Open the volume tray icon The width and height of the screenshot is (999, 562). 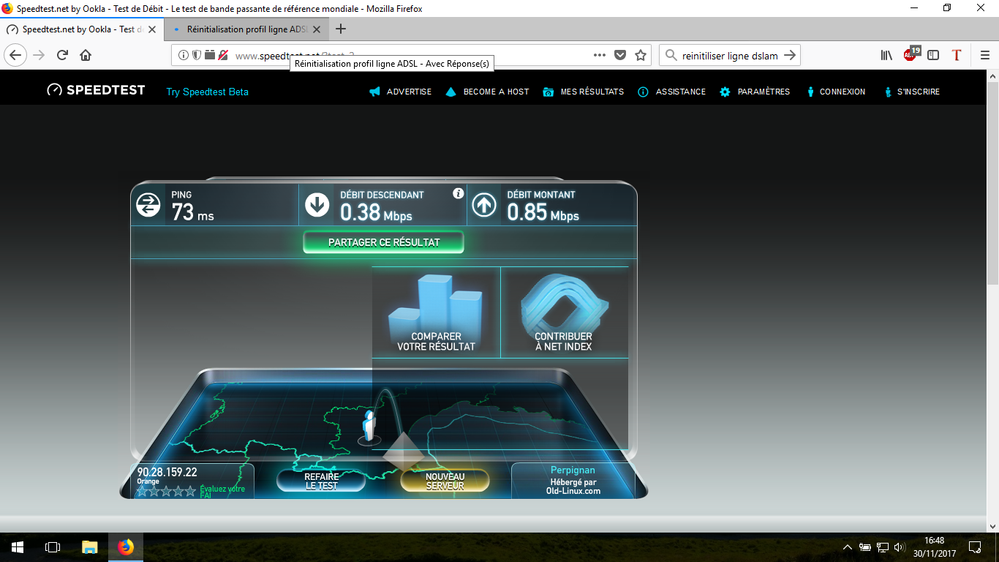tap(899, 547)
